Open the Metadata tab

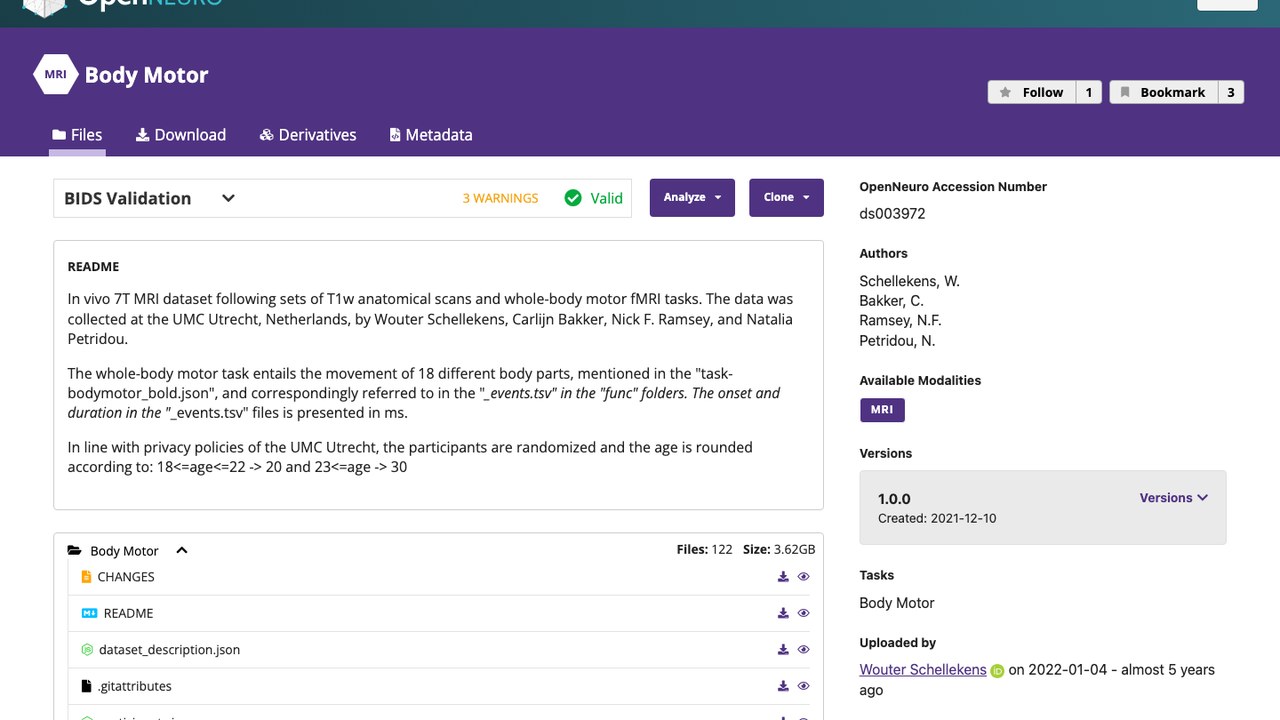(430, 135)
